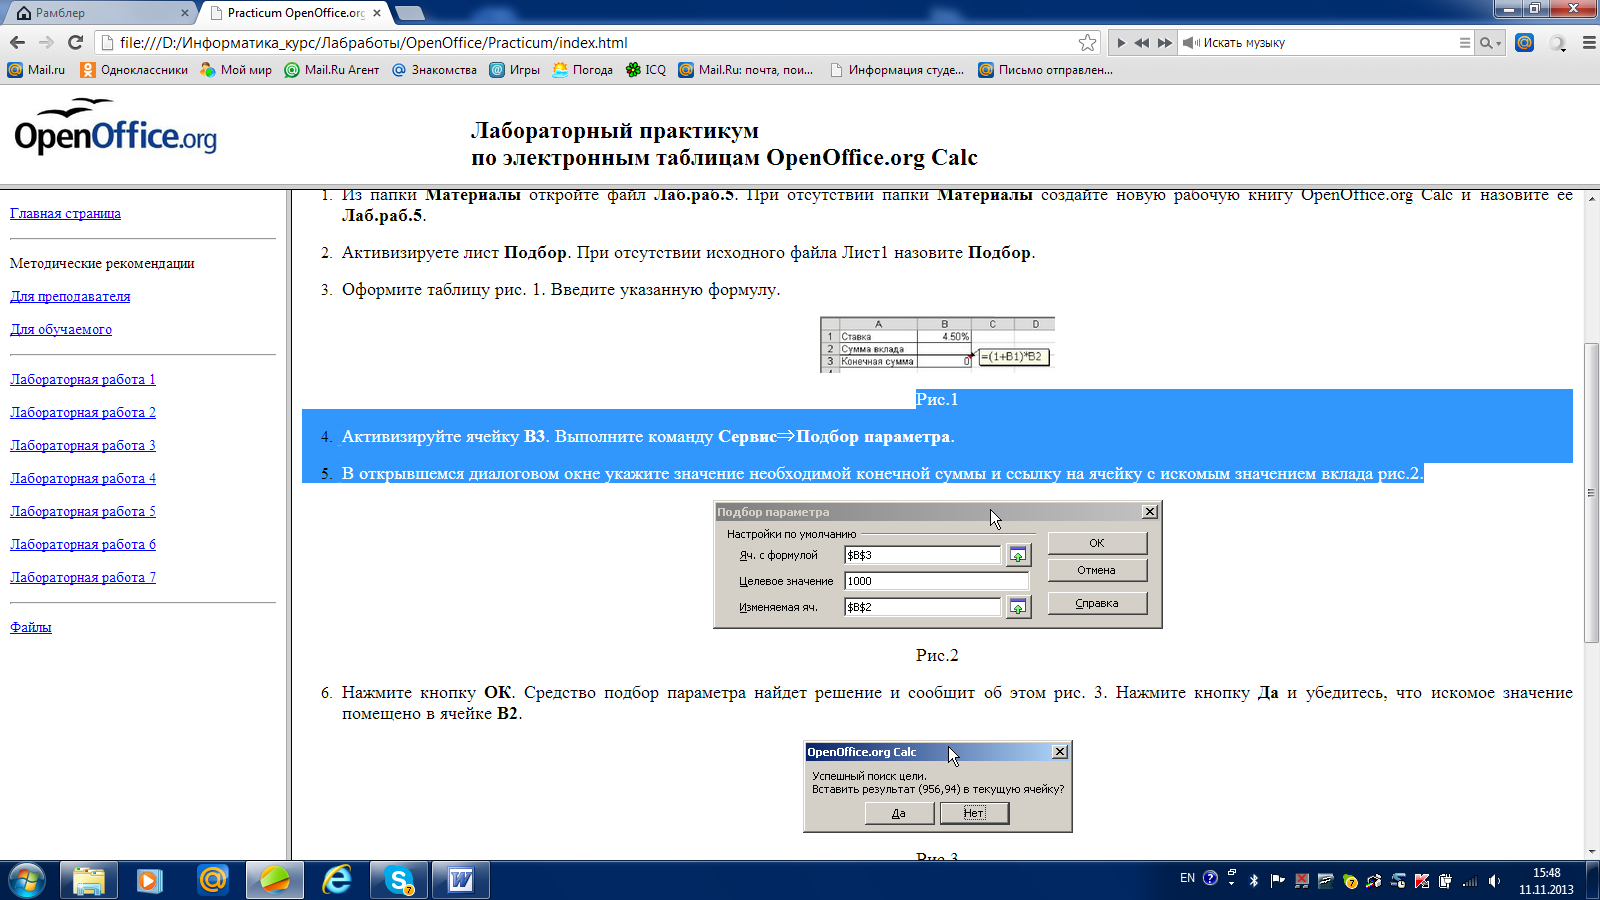Open the Mail.Ru Агент bookmark
Viewport: 1600px width, 900px height.
pyautogui.click(x=332, y=70)
